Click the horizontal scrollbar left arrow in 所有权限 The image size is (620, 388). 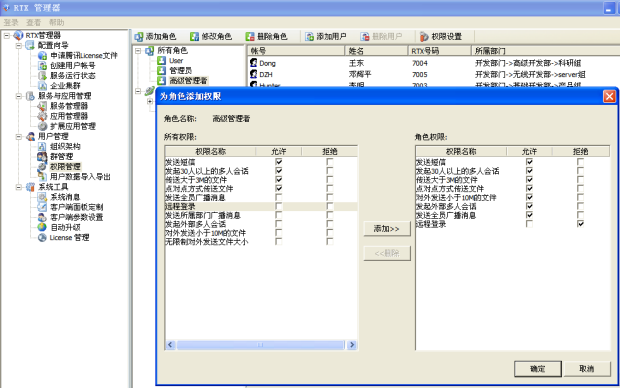tap(170, 345)
